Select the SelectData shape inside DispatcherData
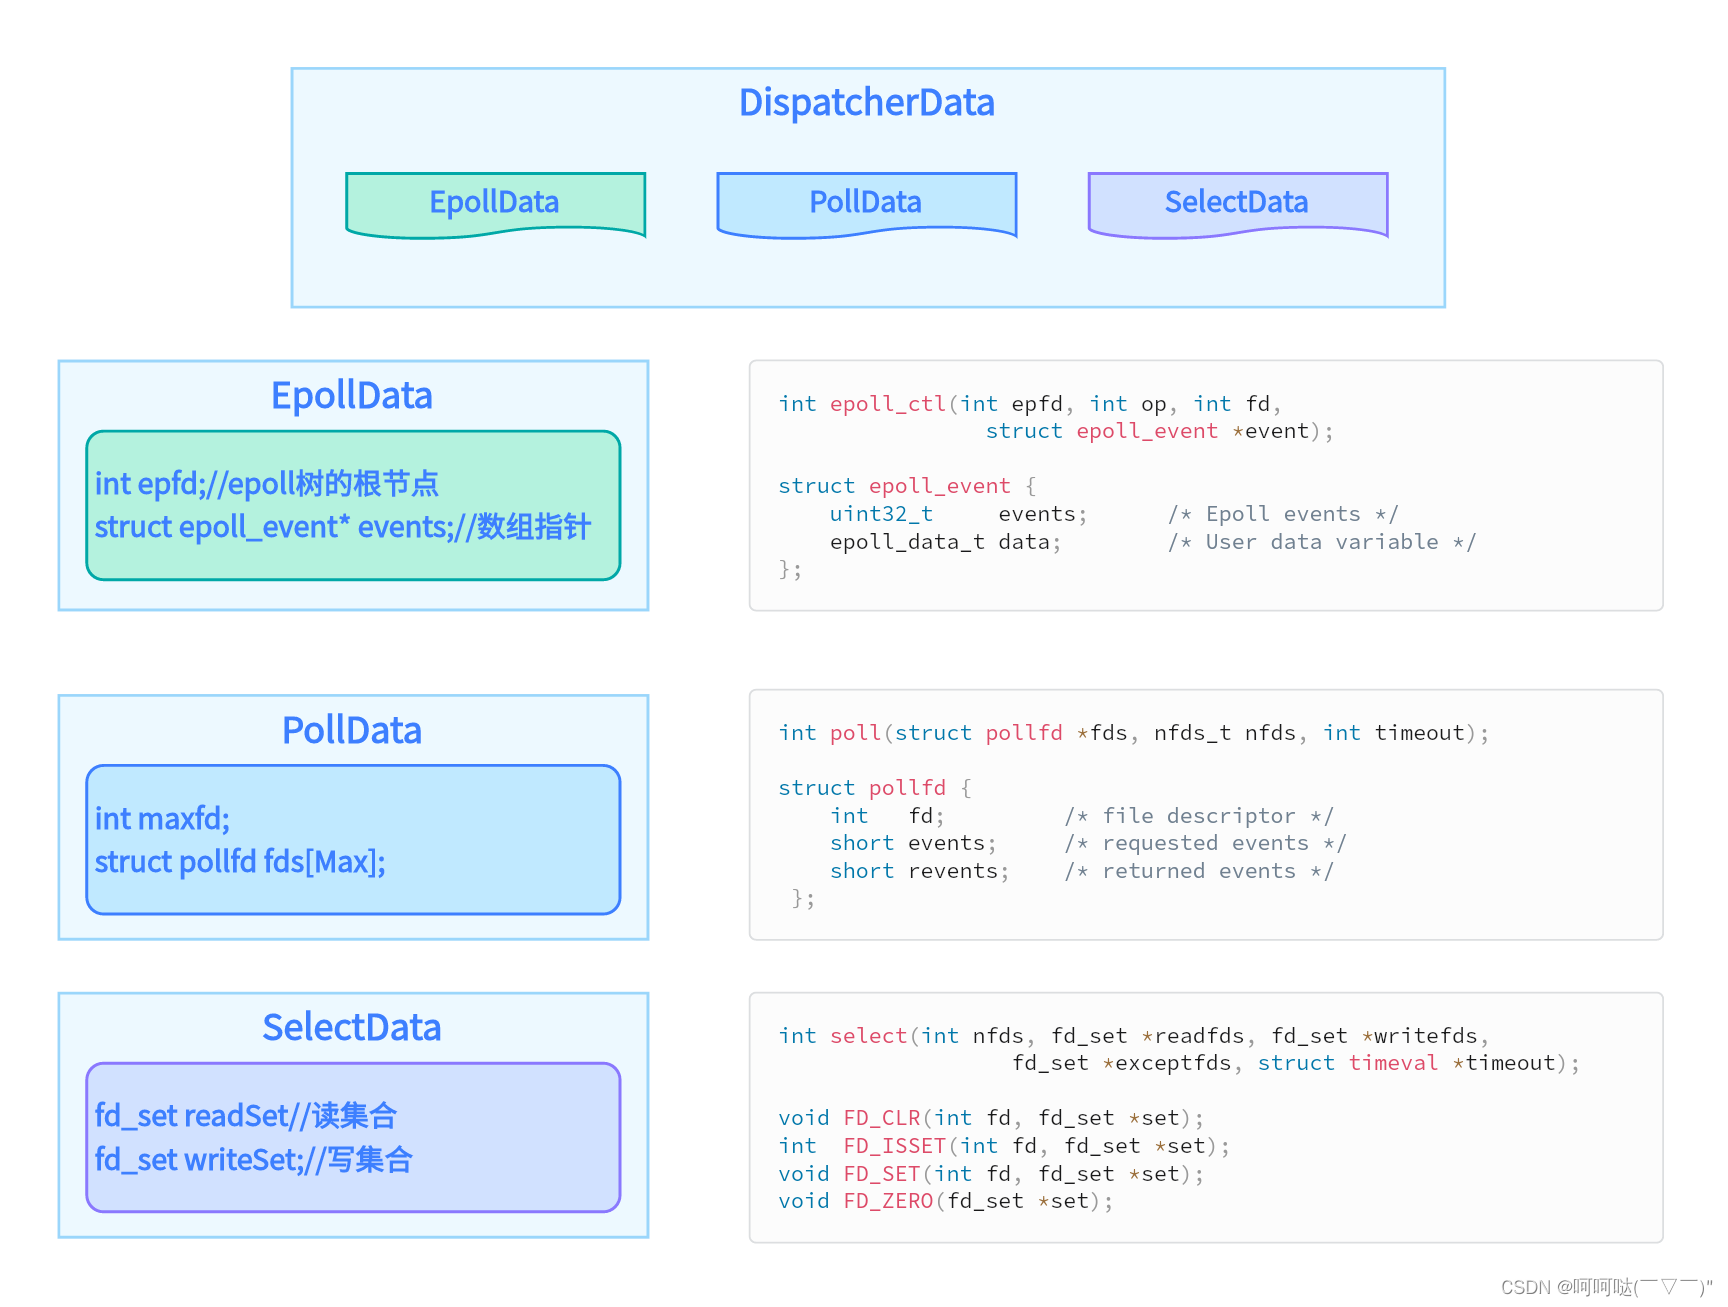Screen dimensions: 1728x1307 [1236, 203]
